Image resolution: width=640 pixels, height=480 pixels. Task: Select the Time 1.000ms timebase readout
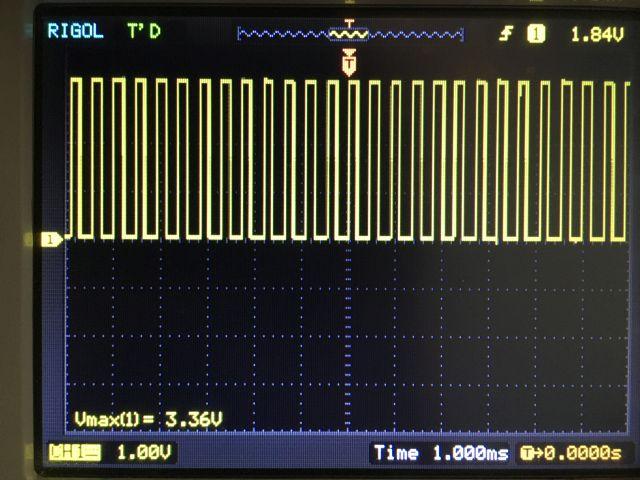tap(440, 453)
